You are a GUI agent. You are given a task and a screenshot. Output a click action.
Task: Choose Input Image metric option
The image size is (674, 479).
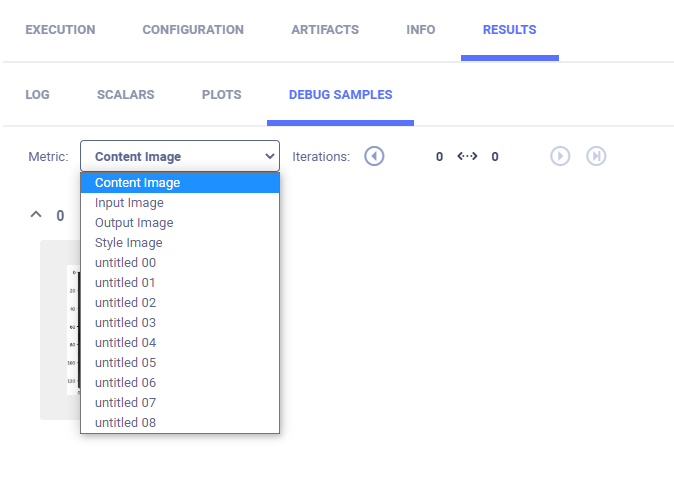(129, 203)
